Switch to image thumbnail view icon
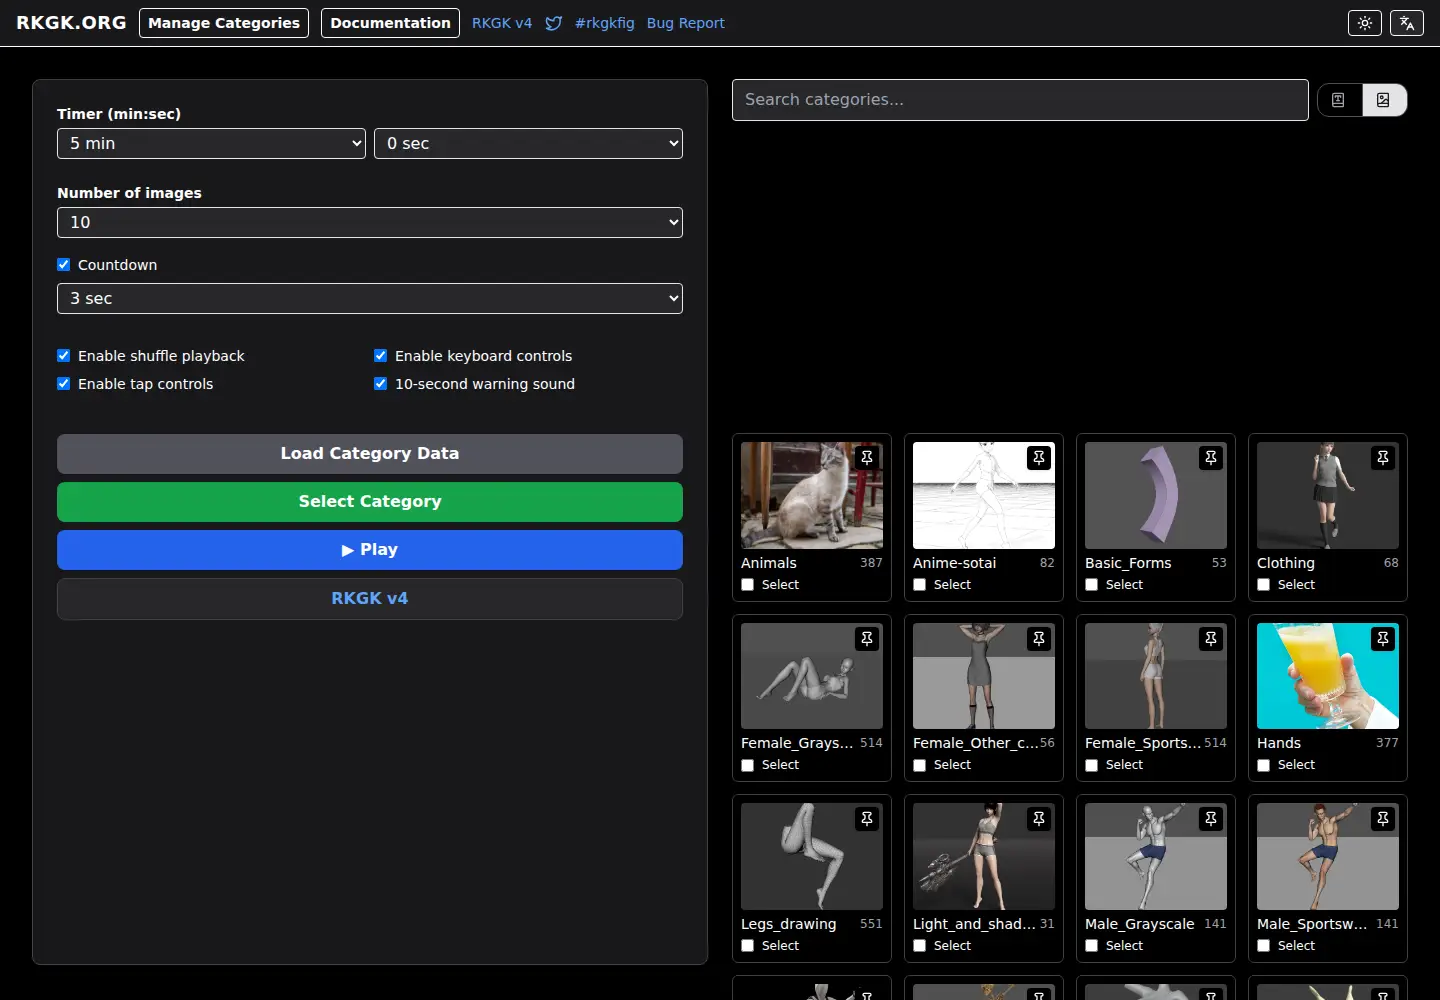 click(x=1384, y=100)
